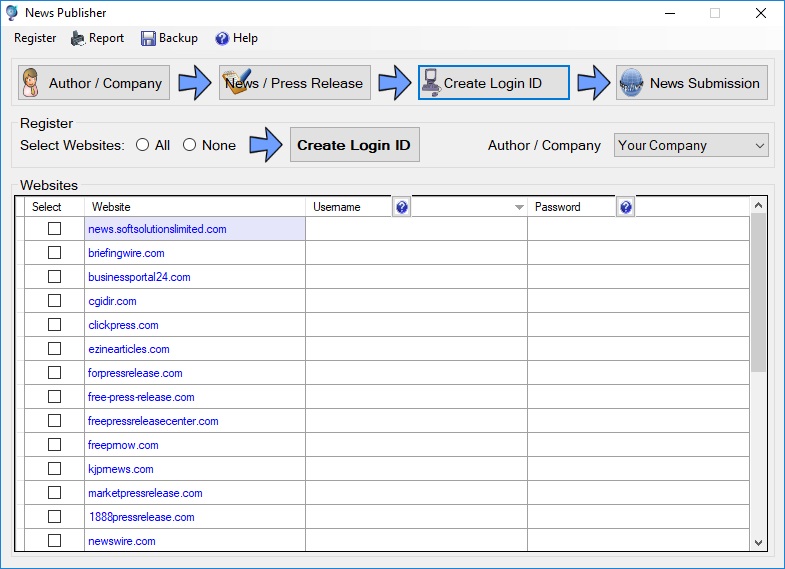Image resolution: width=785 pixels, height=569 pixels.
Task: Open the Backup menu
Action: coord(170,39)
